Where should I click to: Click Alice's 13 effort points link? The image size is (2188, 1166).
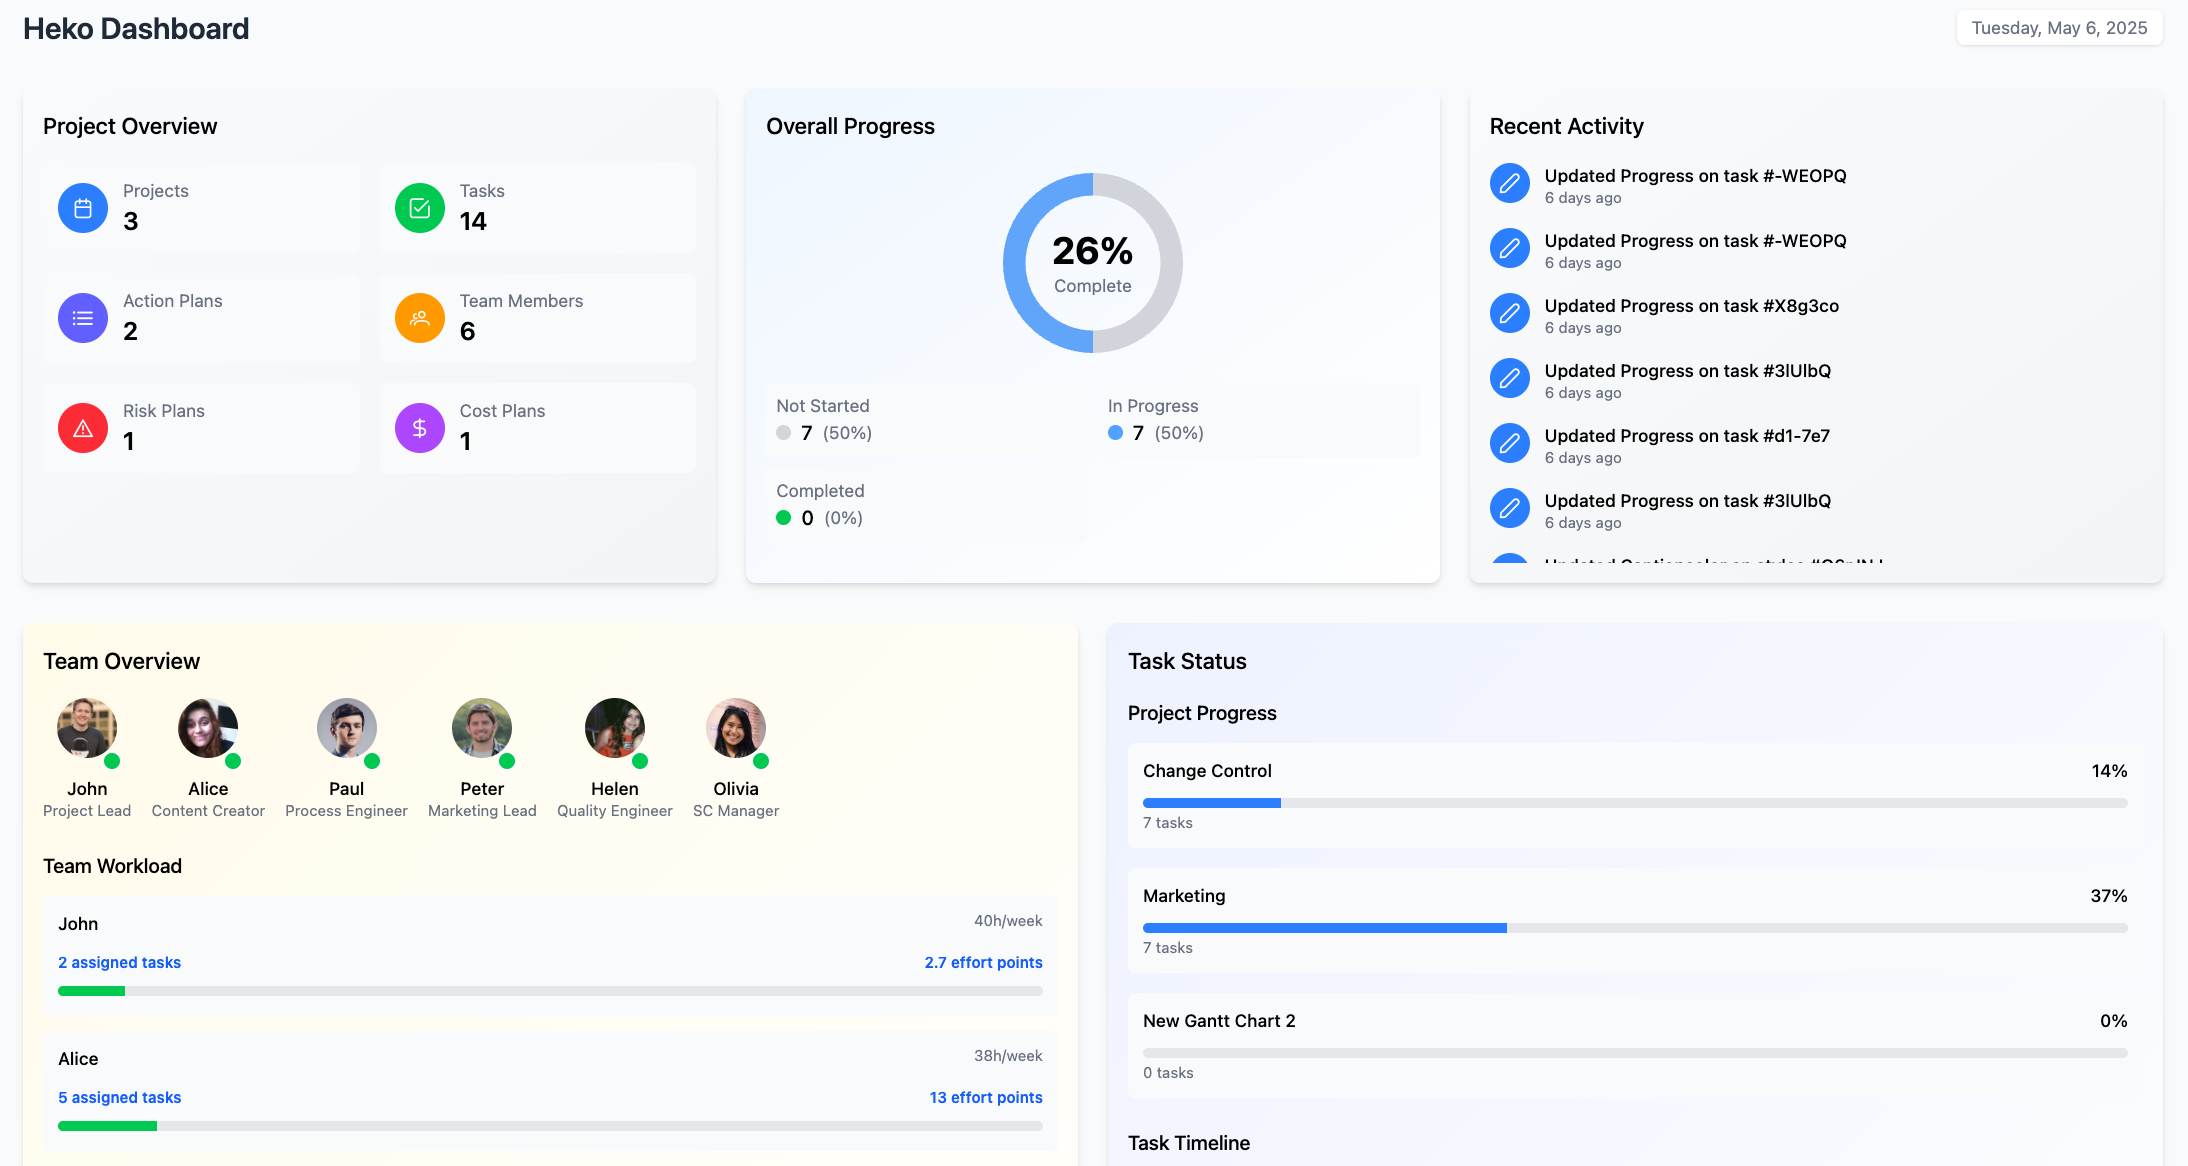pos(985,1097)
